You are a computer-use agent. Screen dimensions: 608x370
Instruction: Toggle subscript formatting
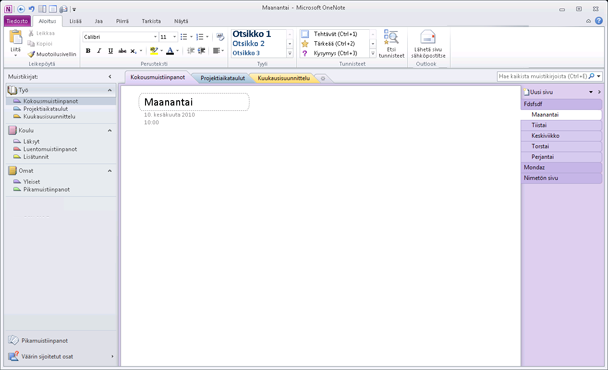(133, 51)
